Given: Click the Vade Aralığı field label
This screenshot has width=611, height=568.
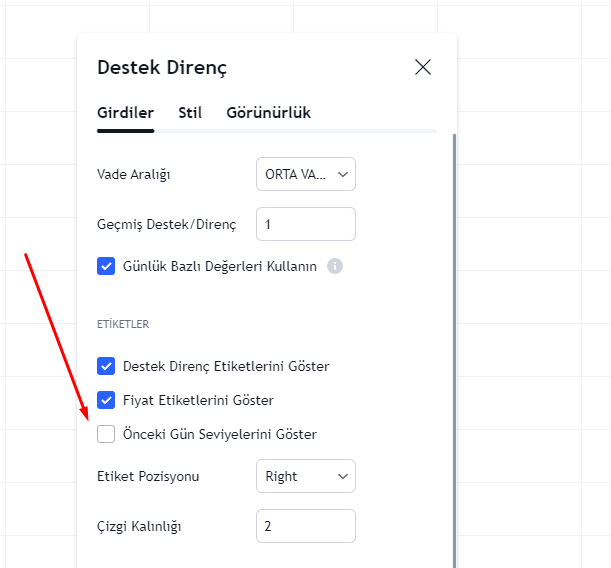Looking at the screenshot, I should tap(134, 174).
